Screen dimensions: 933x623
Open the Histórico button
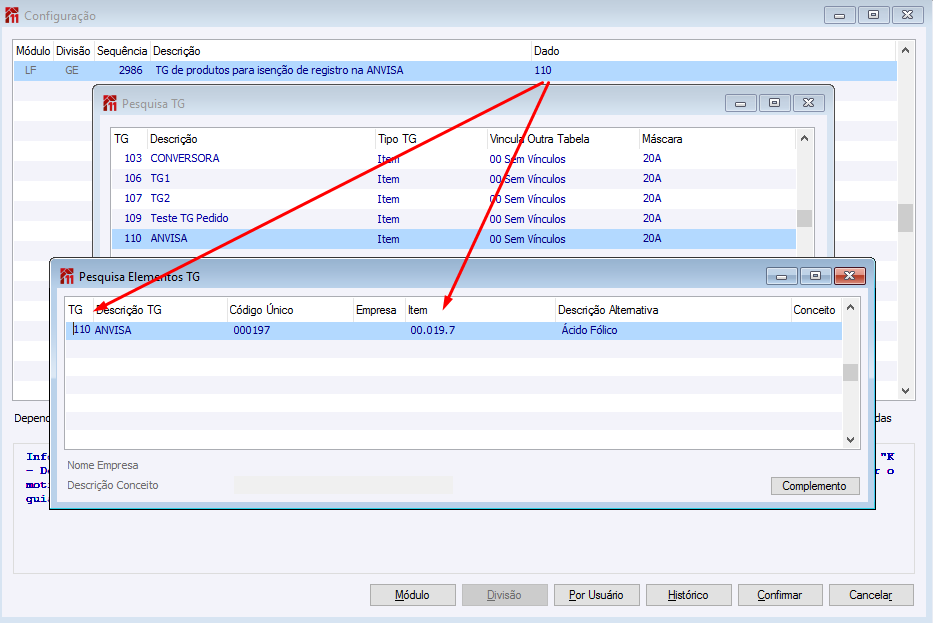[688, 594]
